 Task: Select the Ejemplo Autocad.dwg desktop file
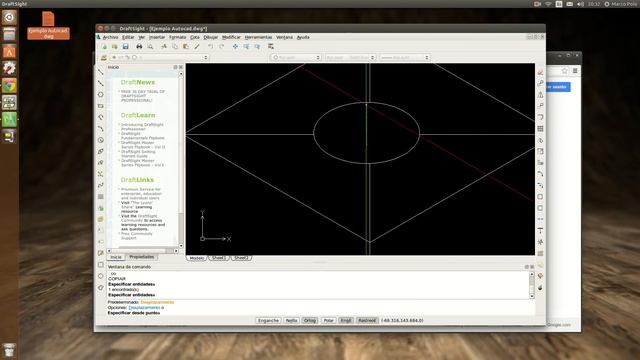coord(48,25)
